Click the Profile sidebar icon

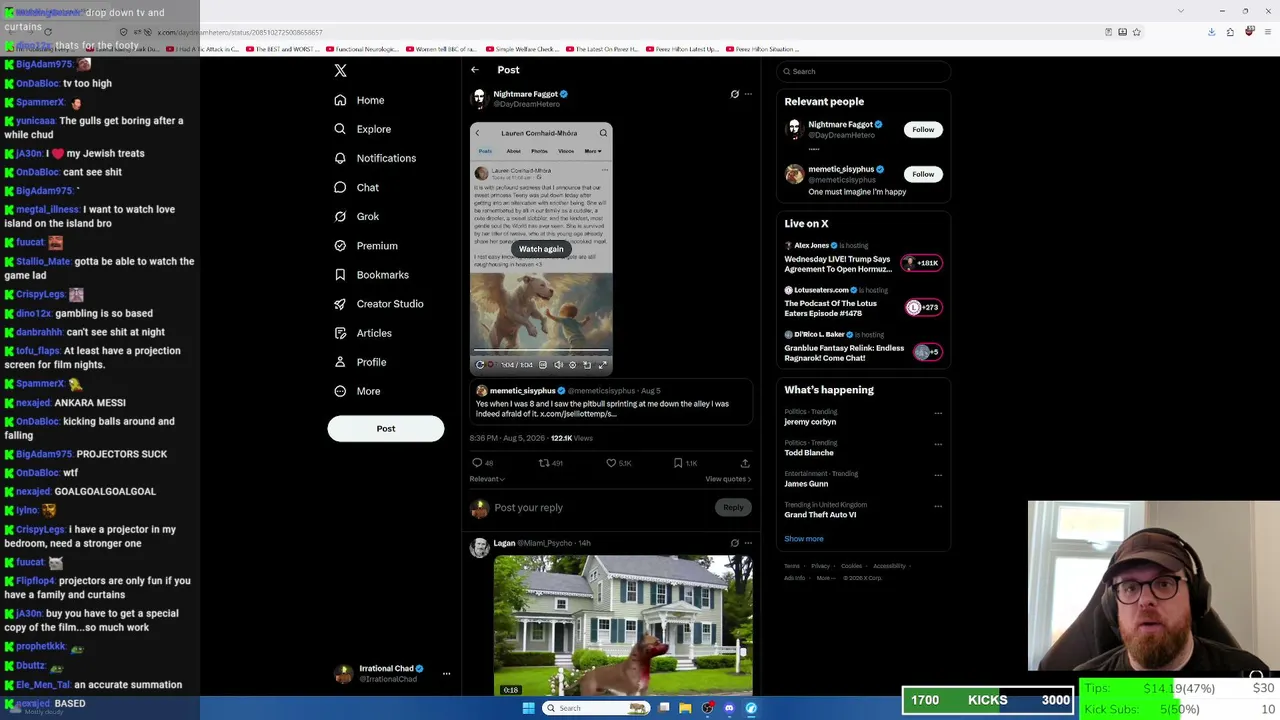[340, 362]
